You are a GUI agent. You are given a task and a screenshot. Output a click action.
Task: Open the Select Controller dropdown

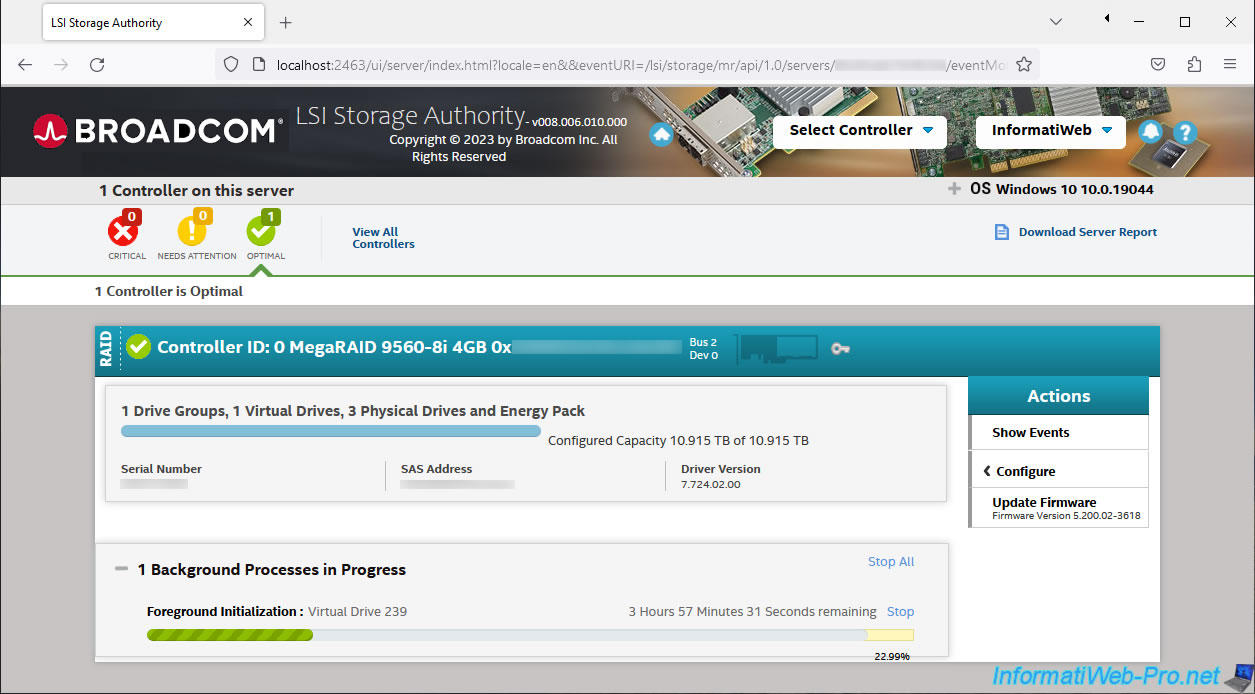[x=860, y=131]
